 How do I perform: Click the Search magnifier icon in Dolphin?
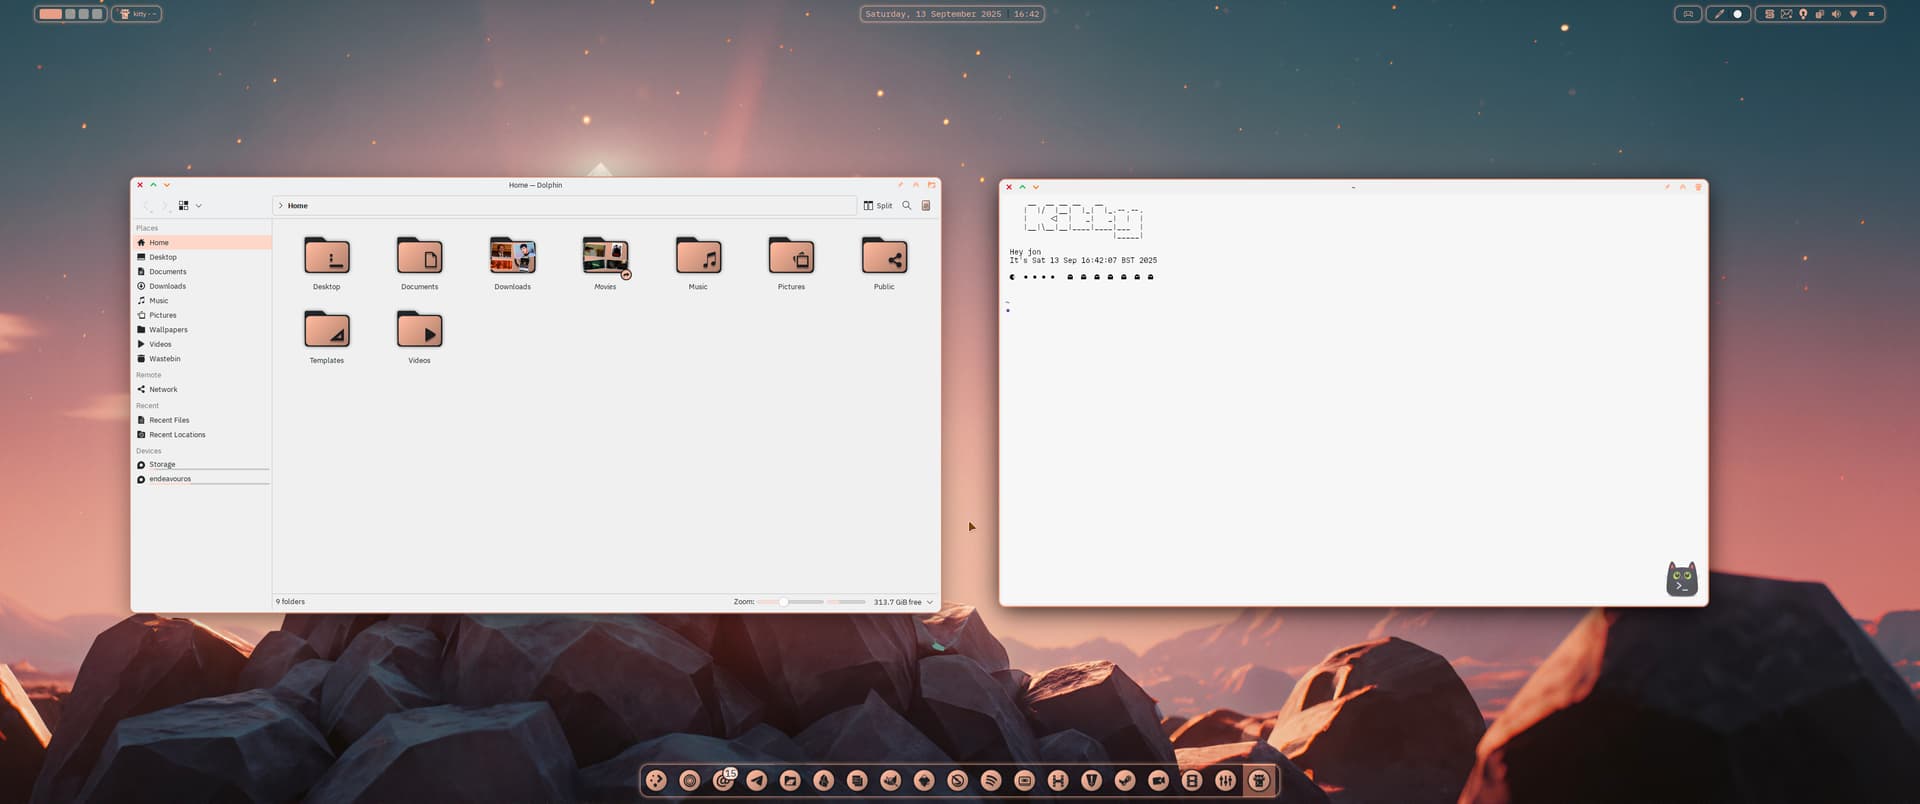(906, 206)
